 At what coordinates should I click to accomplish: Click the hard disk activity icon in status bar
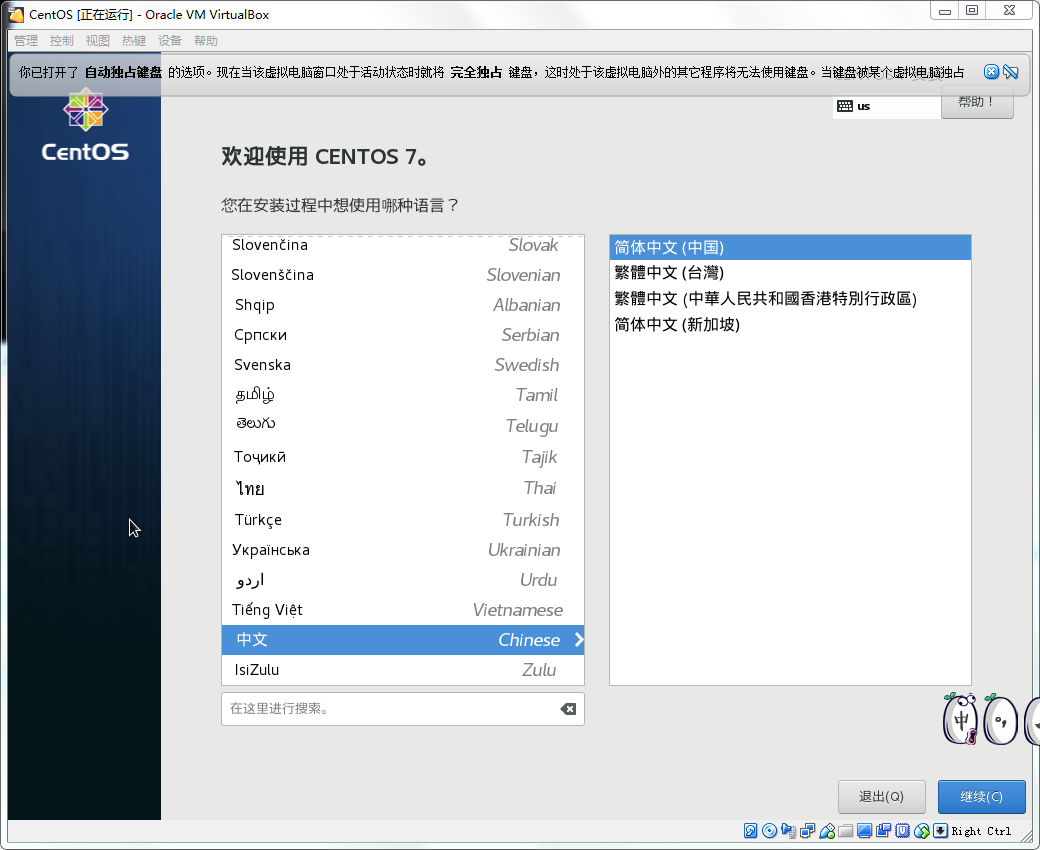point(750,831)
